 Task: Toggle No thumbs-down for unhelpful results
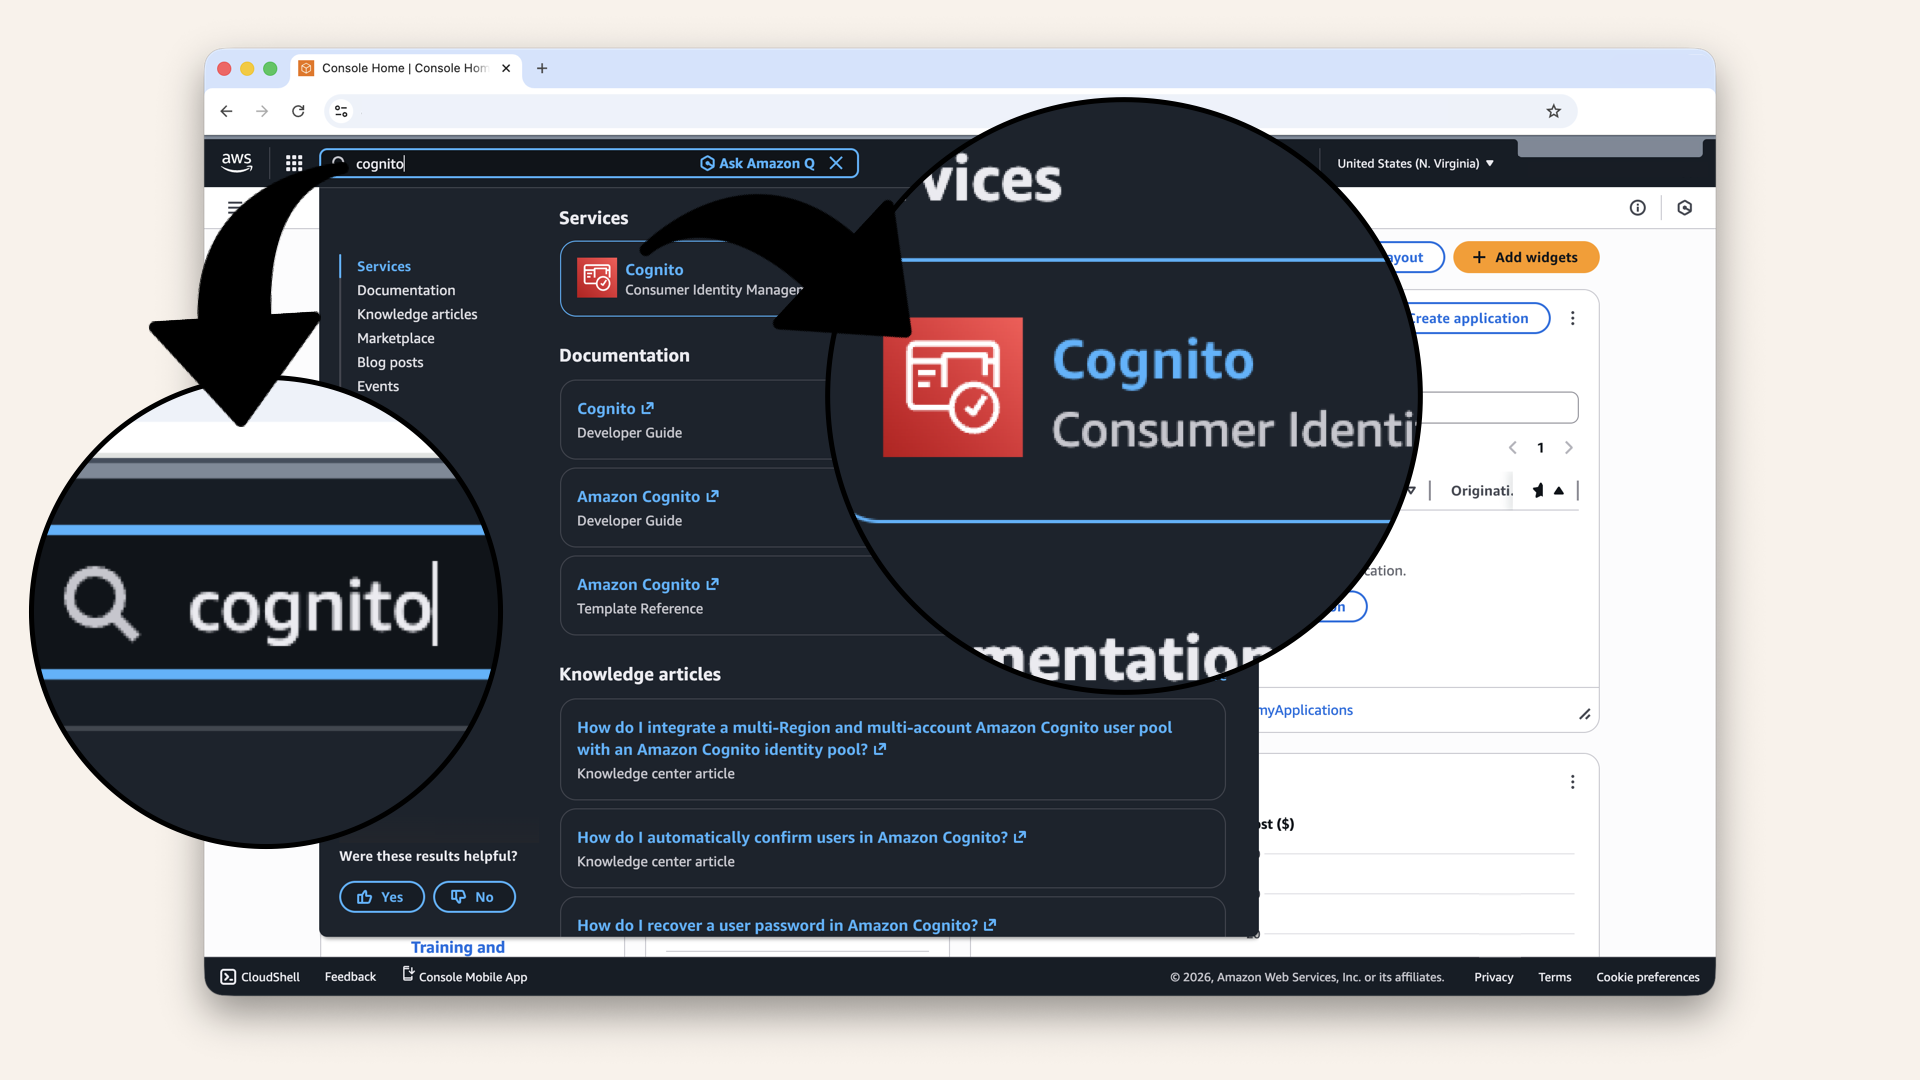(x=474, y=896)
